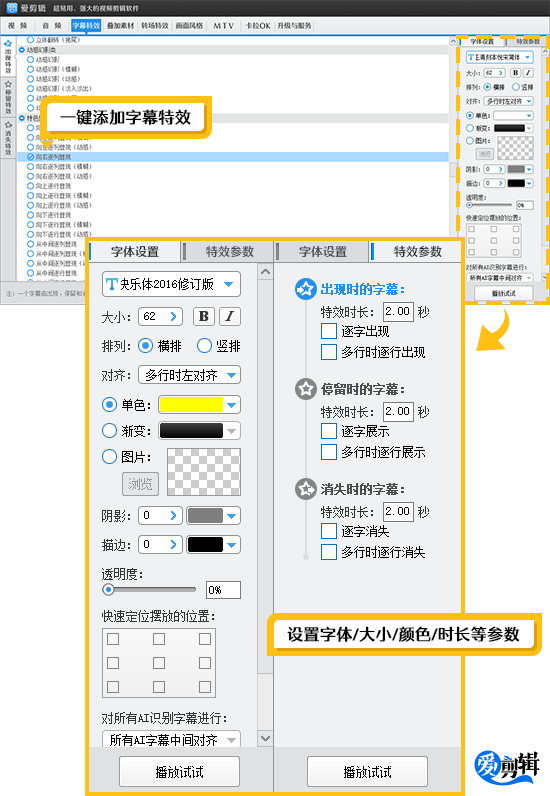Open the 渐变 color dropdown arrow in enlarged panel
Viewport: 550px width, 796px height.
coord(232,431)
